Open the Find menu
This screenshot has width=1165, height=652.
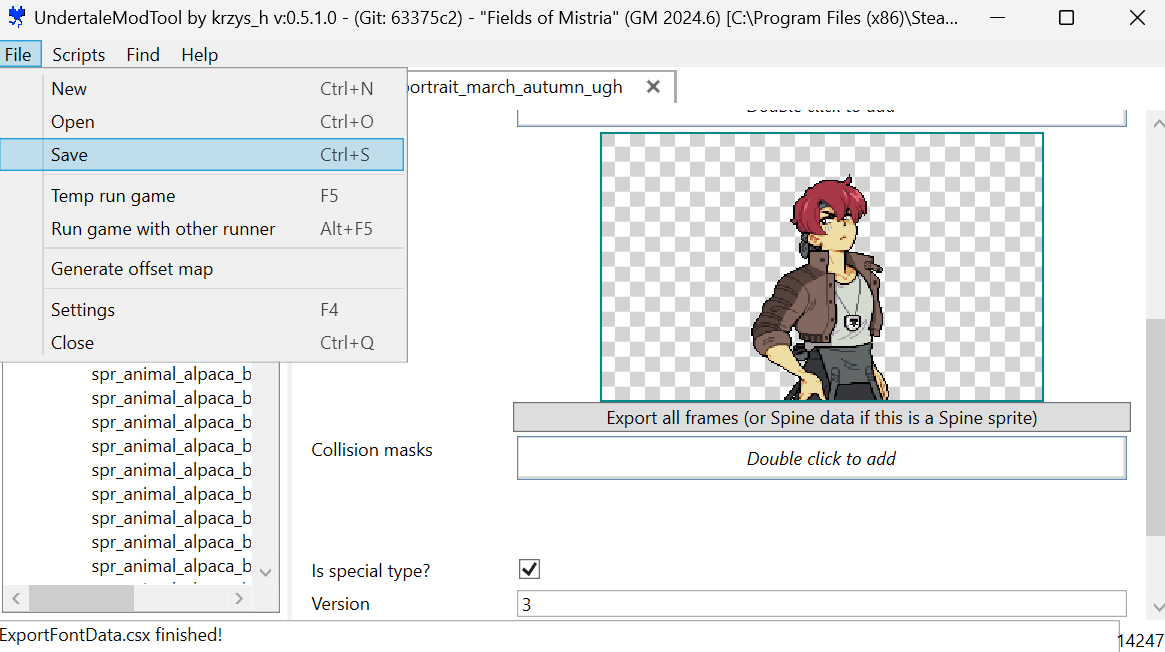pos(143,54)
